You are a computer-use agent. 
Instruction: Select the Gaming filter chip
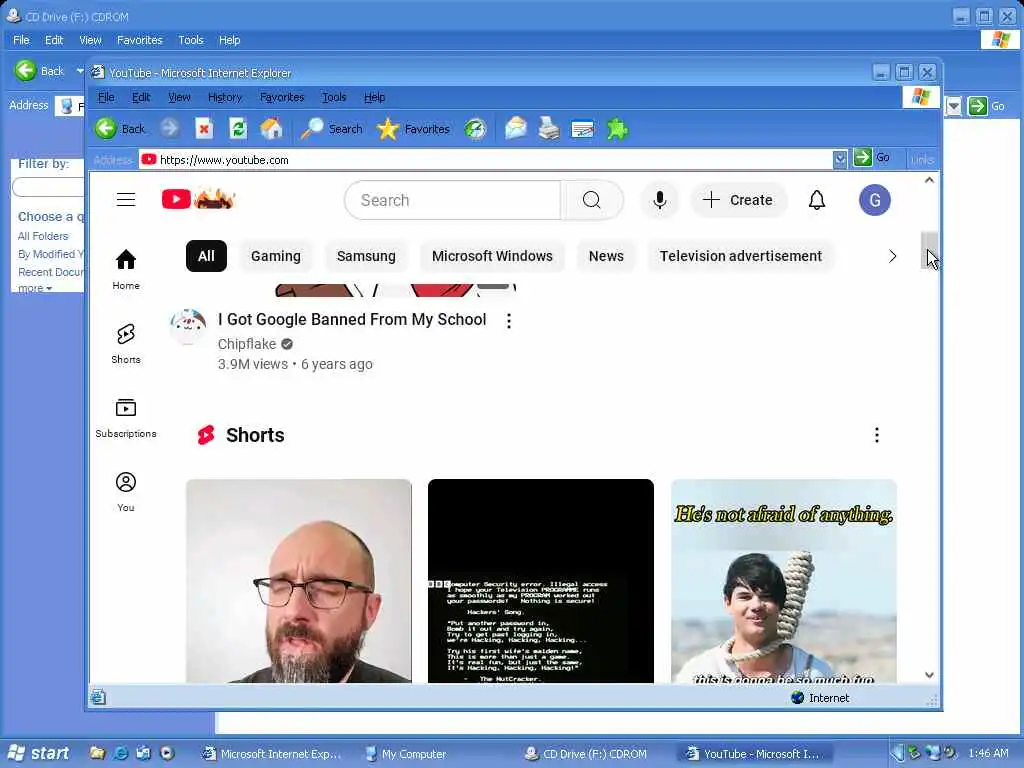click(276, 256)
